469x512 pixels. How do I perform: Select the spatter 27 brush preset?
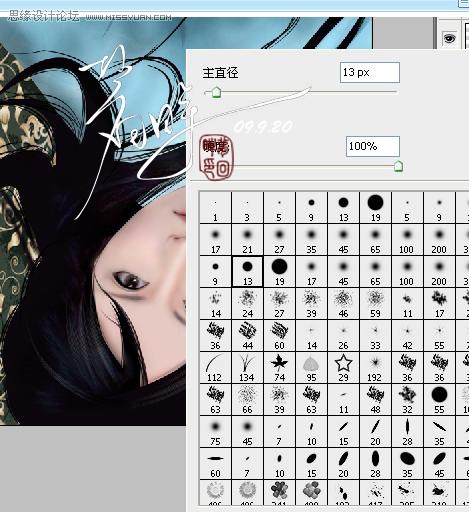point(279,304)
